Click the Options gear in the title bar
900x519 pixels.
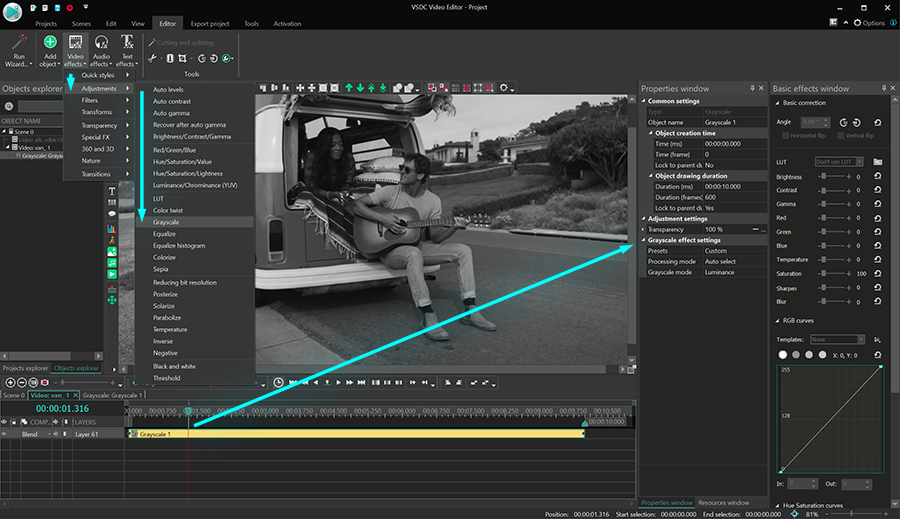(856, 22)
